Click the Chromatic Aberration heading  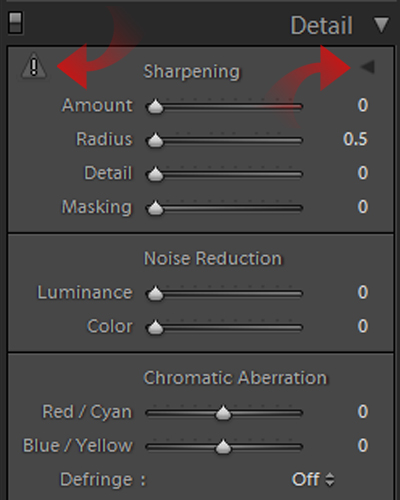pos(235,378)
